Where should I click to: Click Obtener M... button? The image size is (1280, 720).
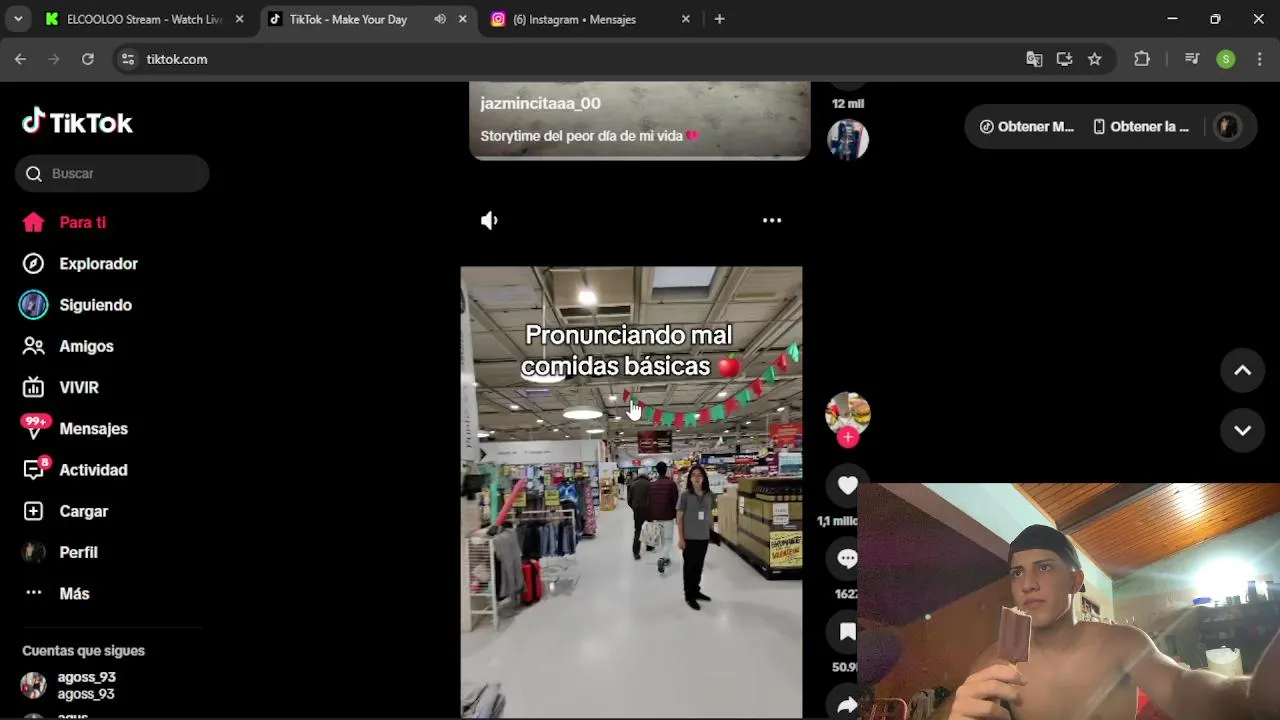(1027, 127)
